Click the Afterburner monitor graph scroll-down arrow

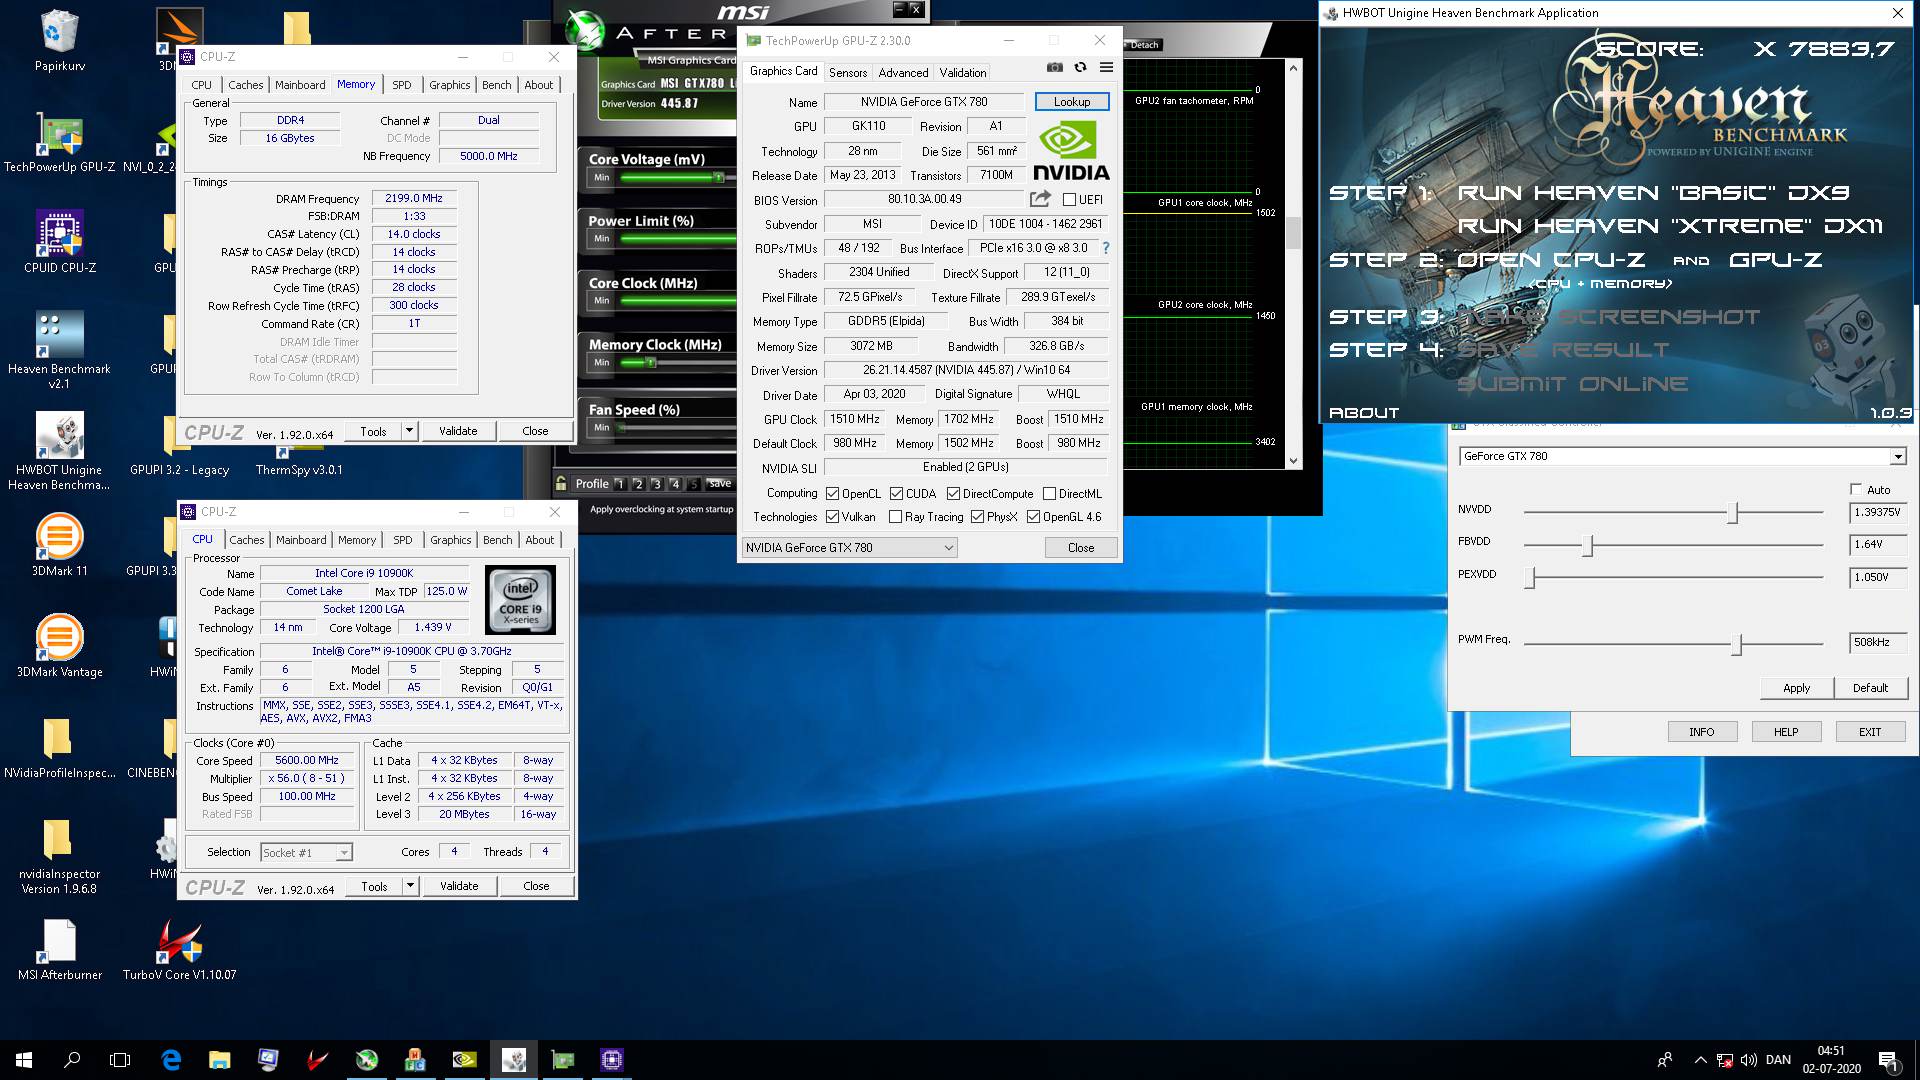click(1293, 461)
